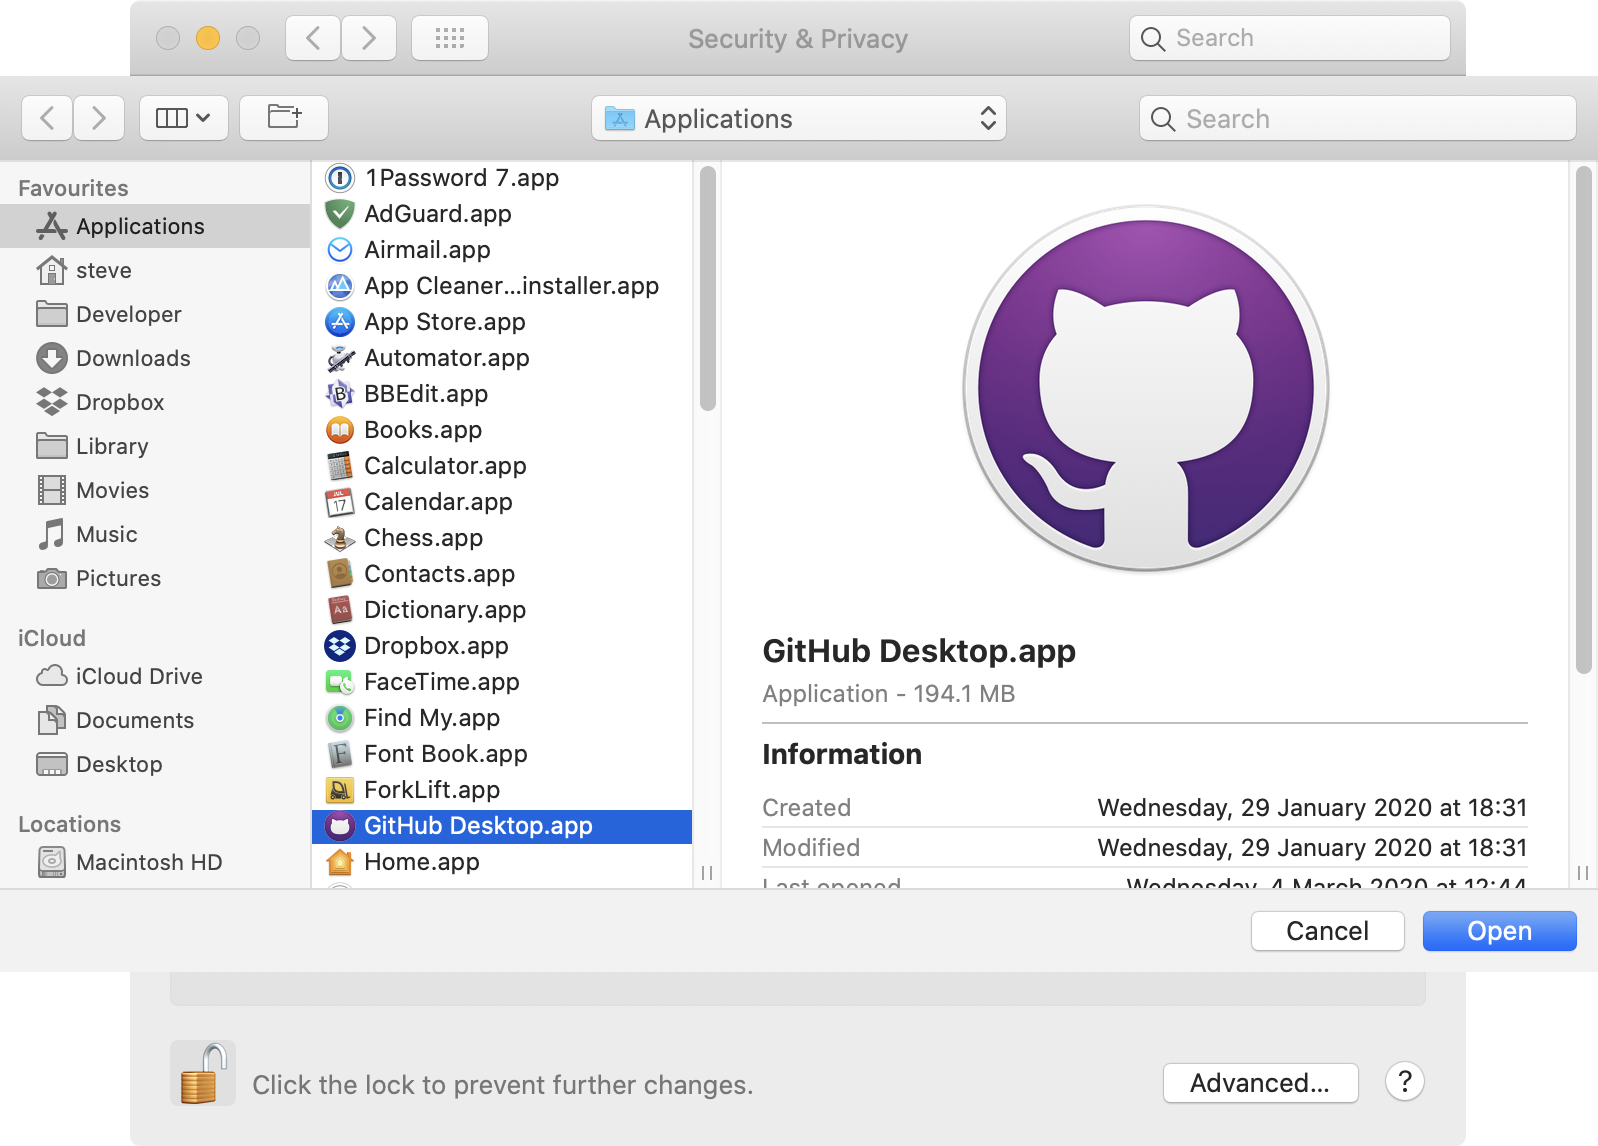Select AdGuard.app shield icon

[340, 214]
